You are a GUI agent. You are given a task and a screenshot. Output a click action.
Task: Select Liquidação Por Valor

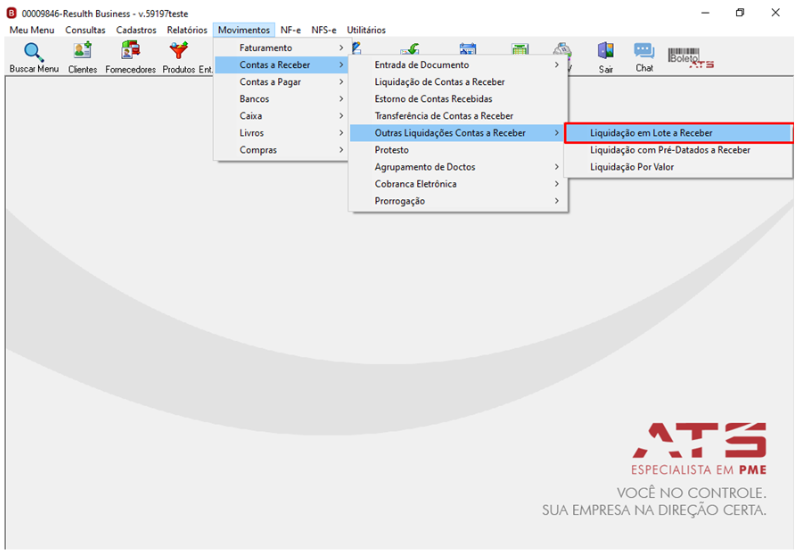pyautogui.click(x=679, y=167)
